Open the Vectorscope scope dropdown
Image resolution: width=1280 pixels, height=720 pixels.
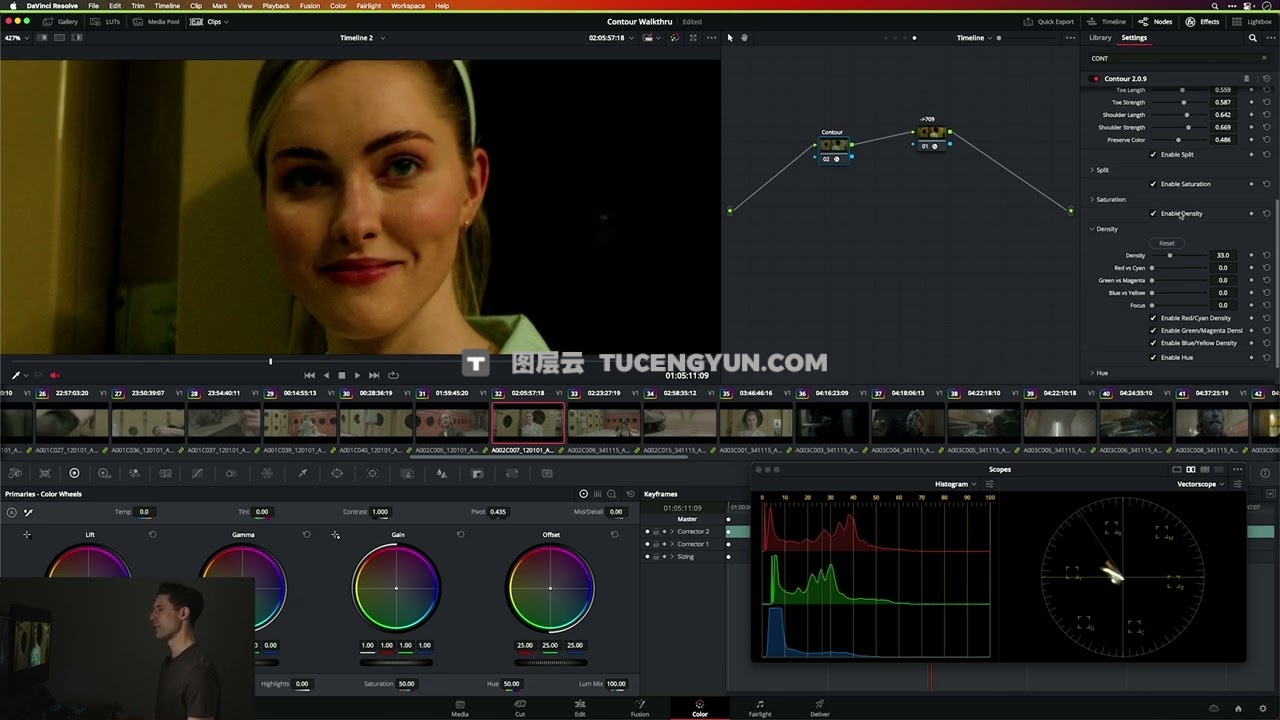coord(1200,484)
